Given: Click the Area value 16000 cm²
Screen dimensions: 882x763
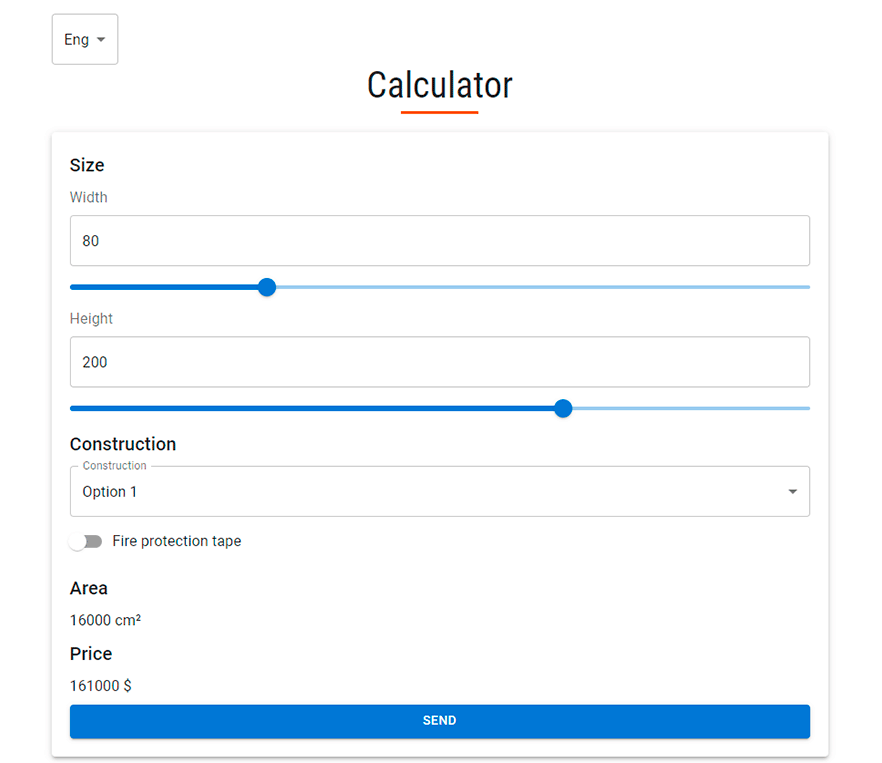Looking at the screenshot, I should coord(105,620).
